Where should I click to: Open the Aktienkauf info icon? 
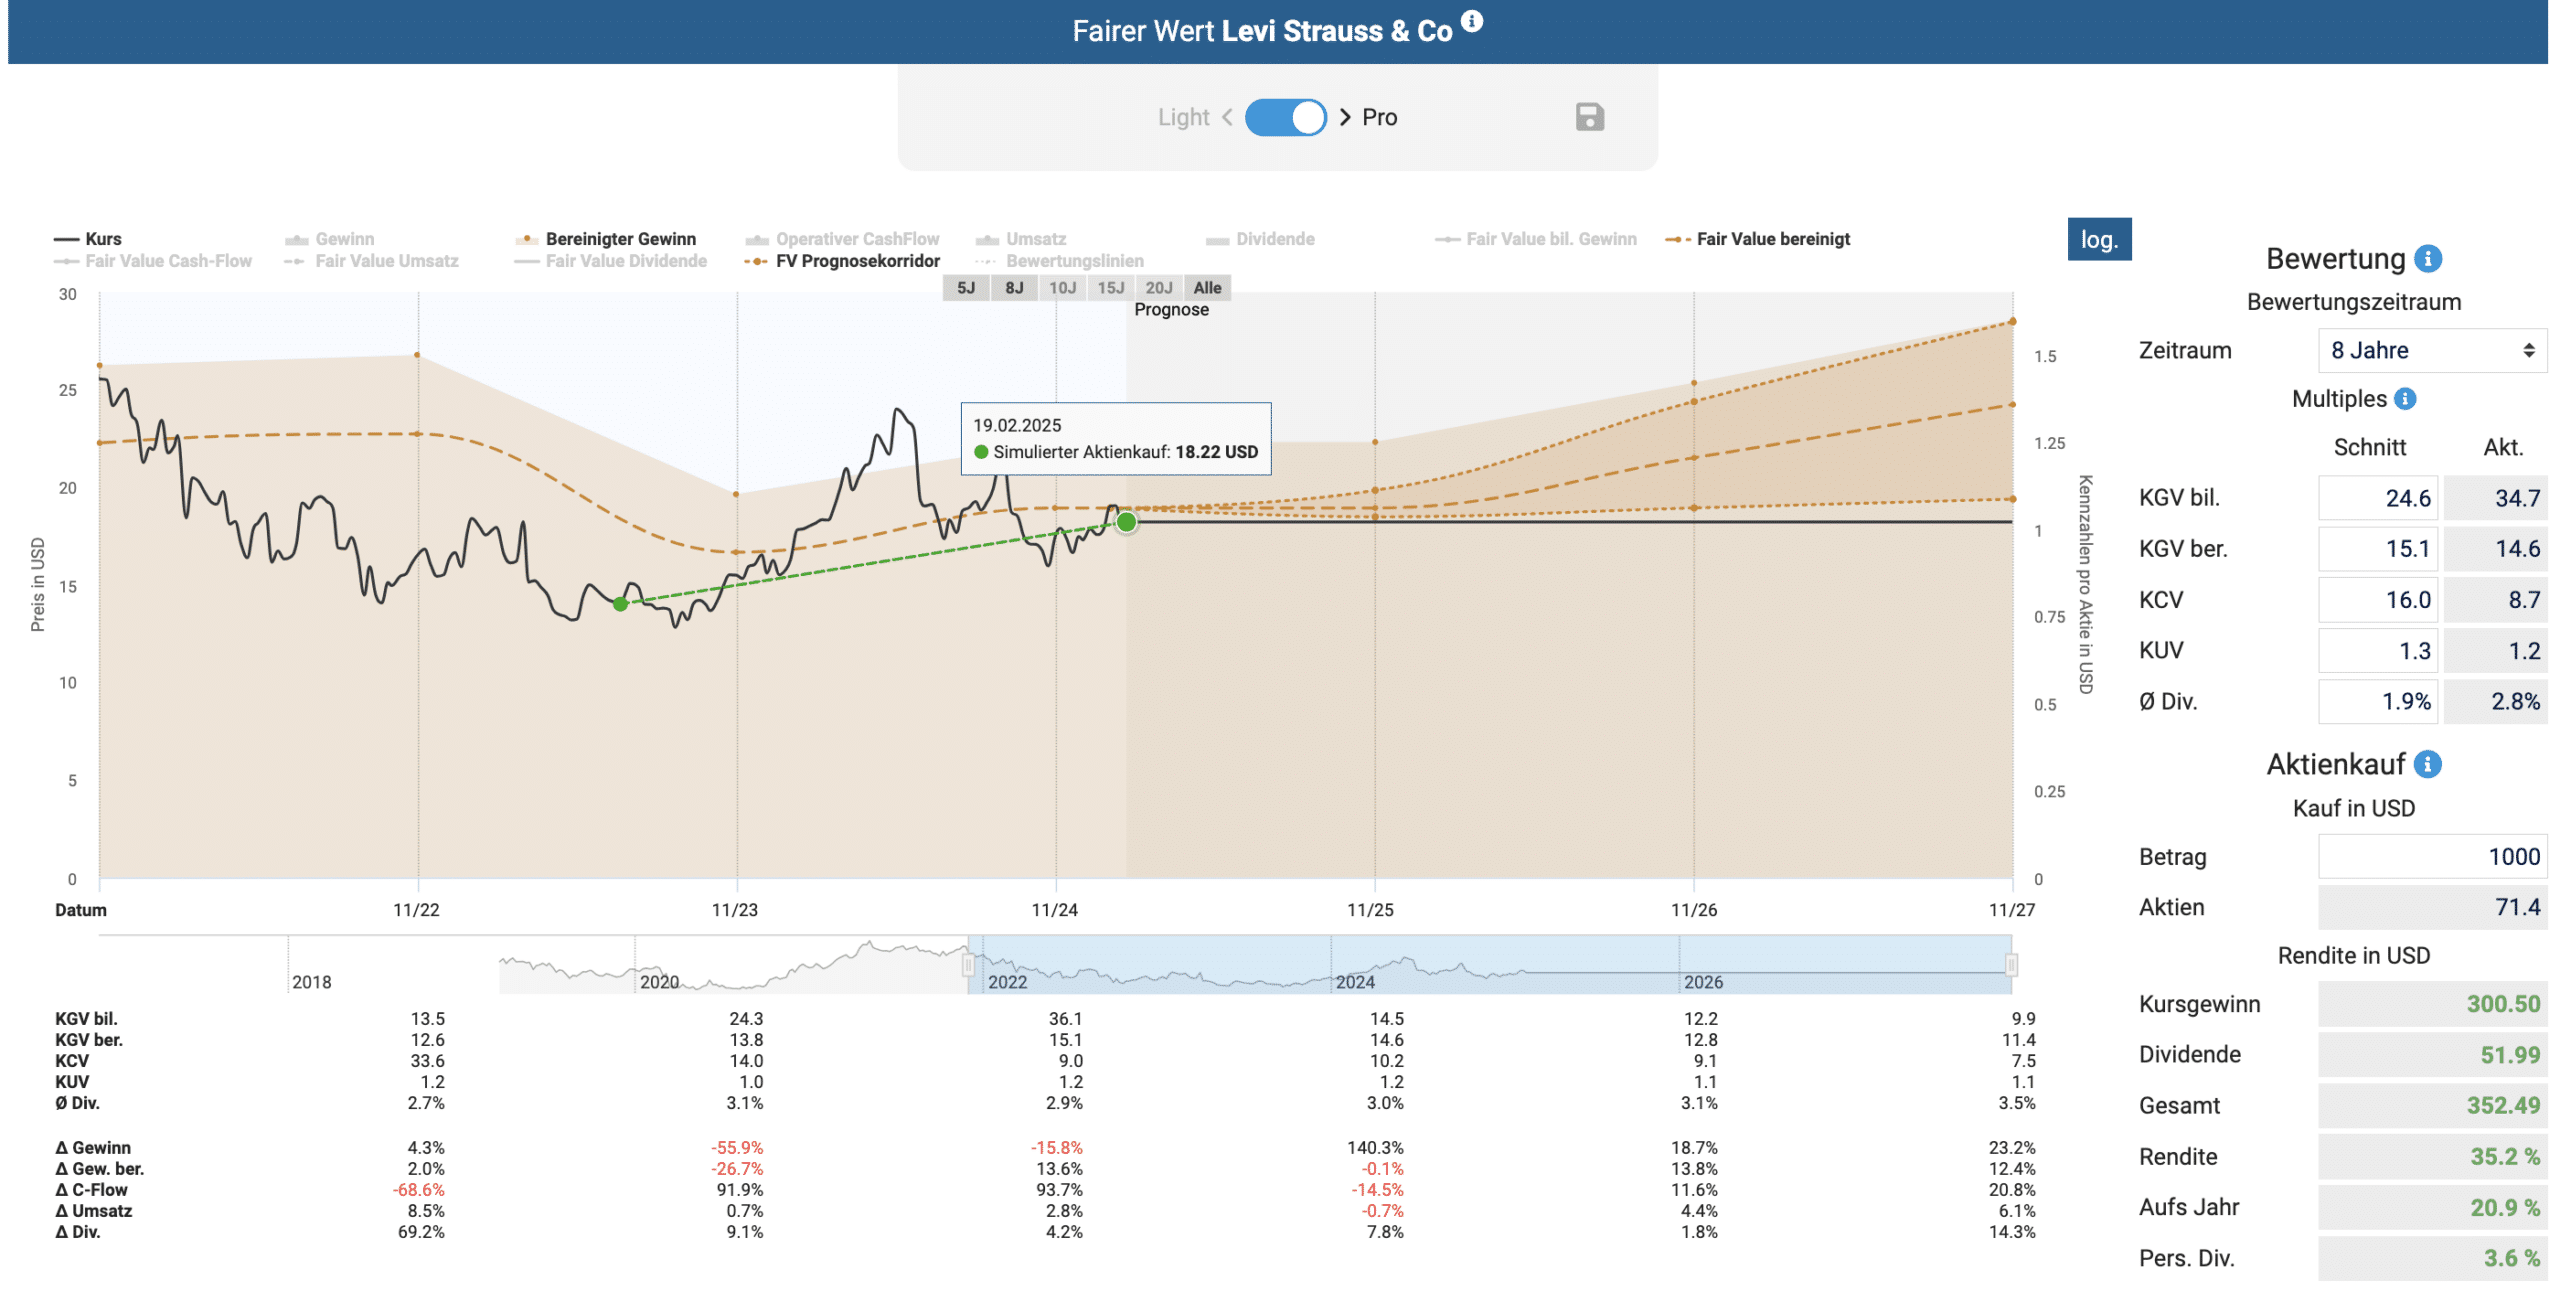tap(2427, 764)
